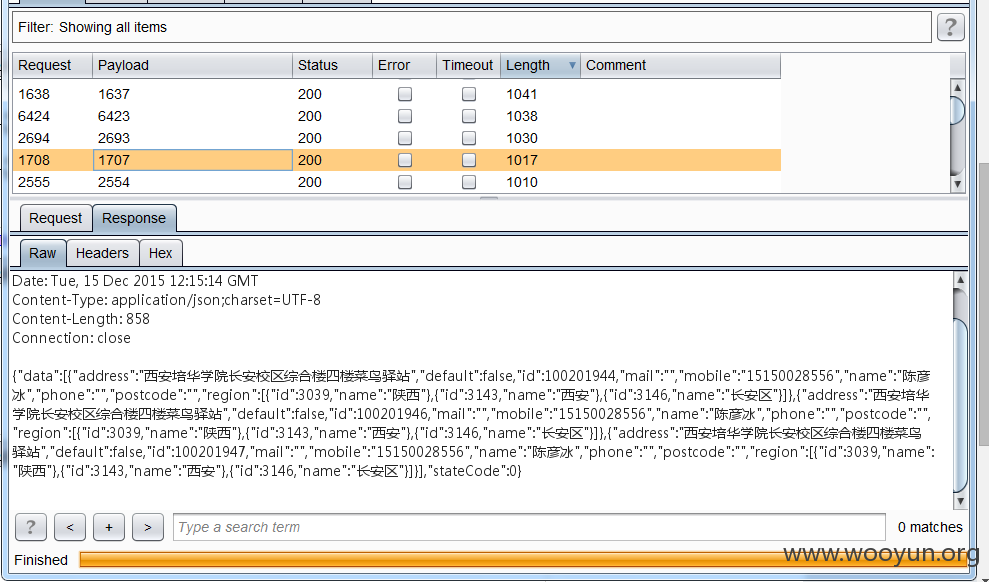Select the Hex view tab
The height and width of the screenshot is (582, 989).
(160, 253)
